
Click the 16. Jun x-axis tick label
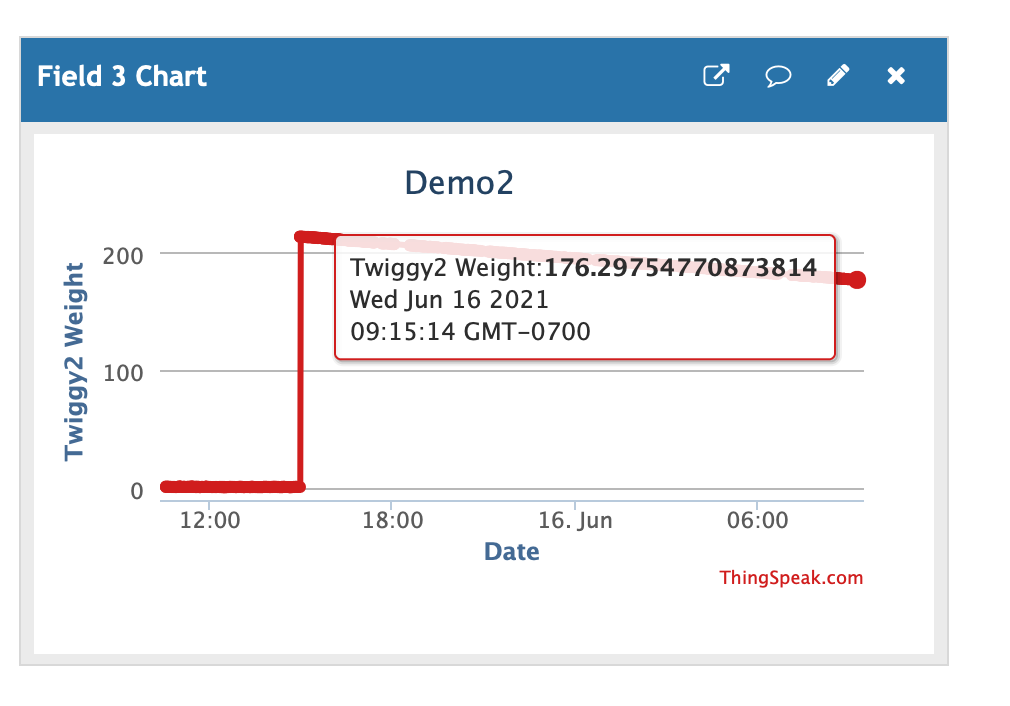(575, 521)
